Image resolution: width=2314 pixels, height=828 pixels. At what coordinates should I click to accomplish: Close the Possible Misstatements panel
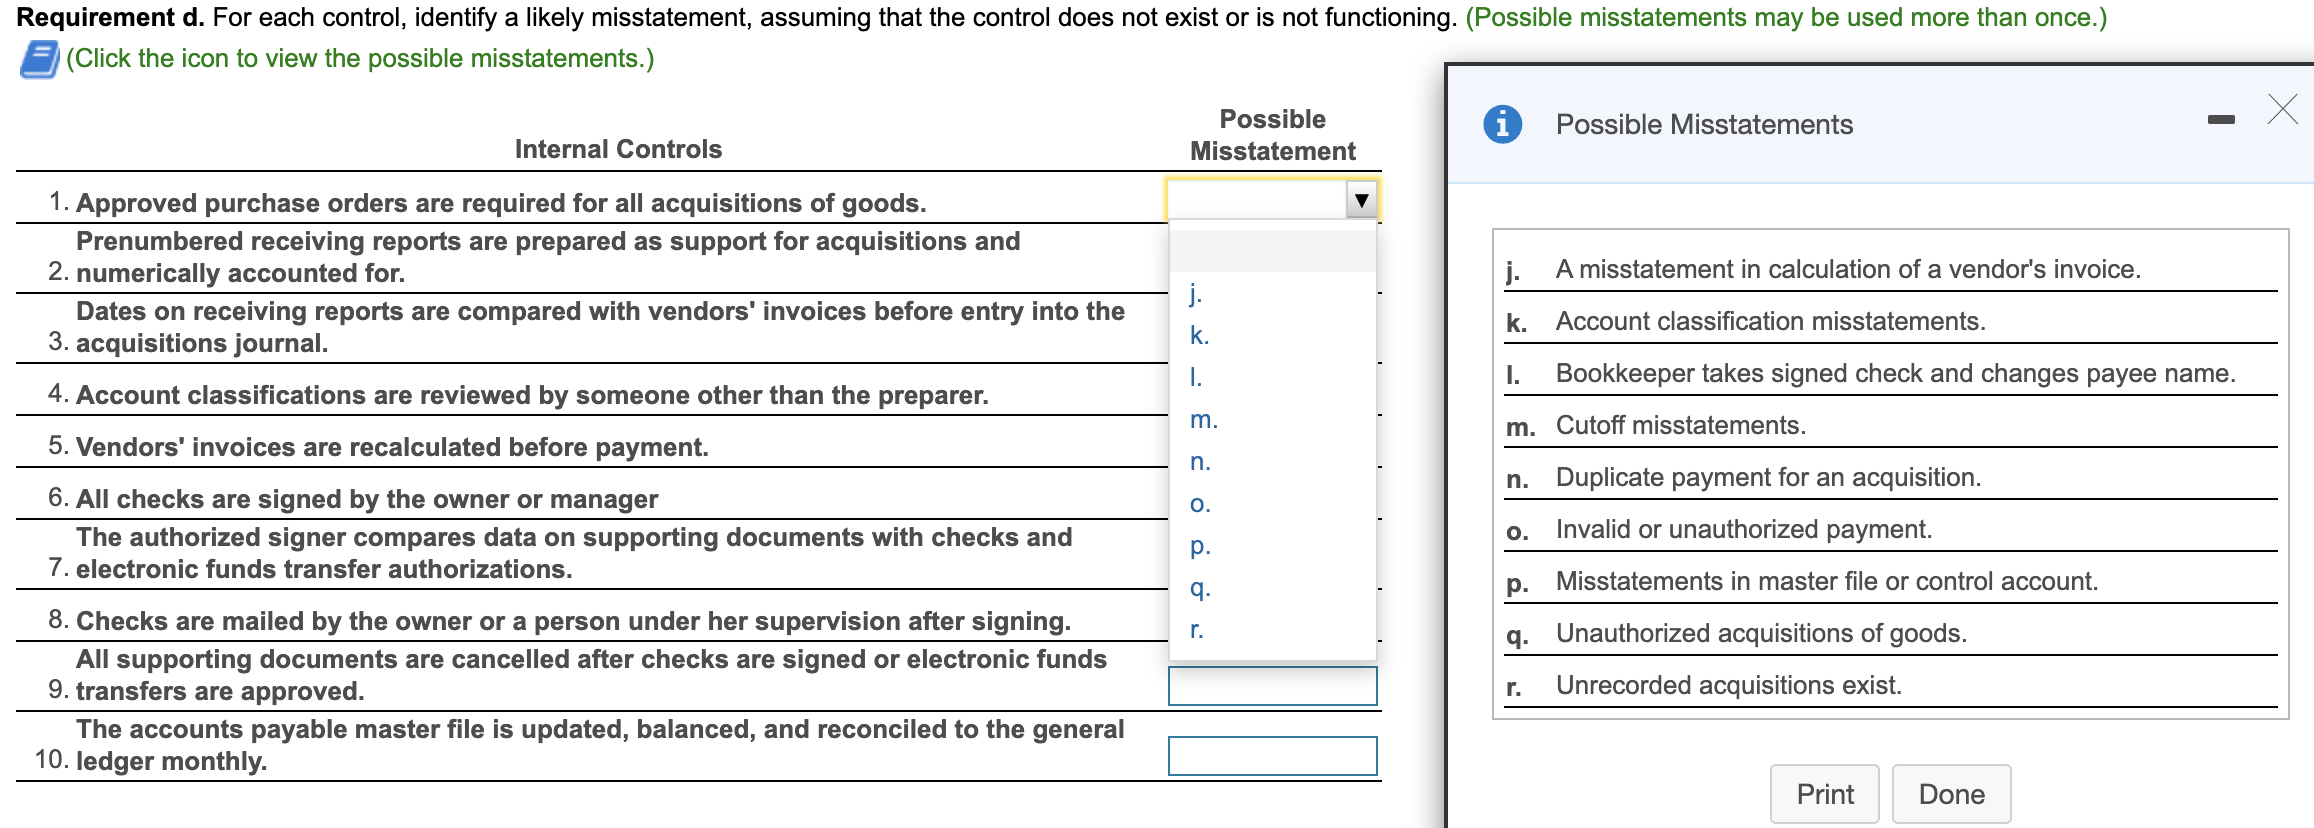click(2283, 110)
